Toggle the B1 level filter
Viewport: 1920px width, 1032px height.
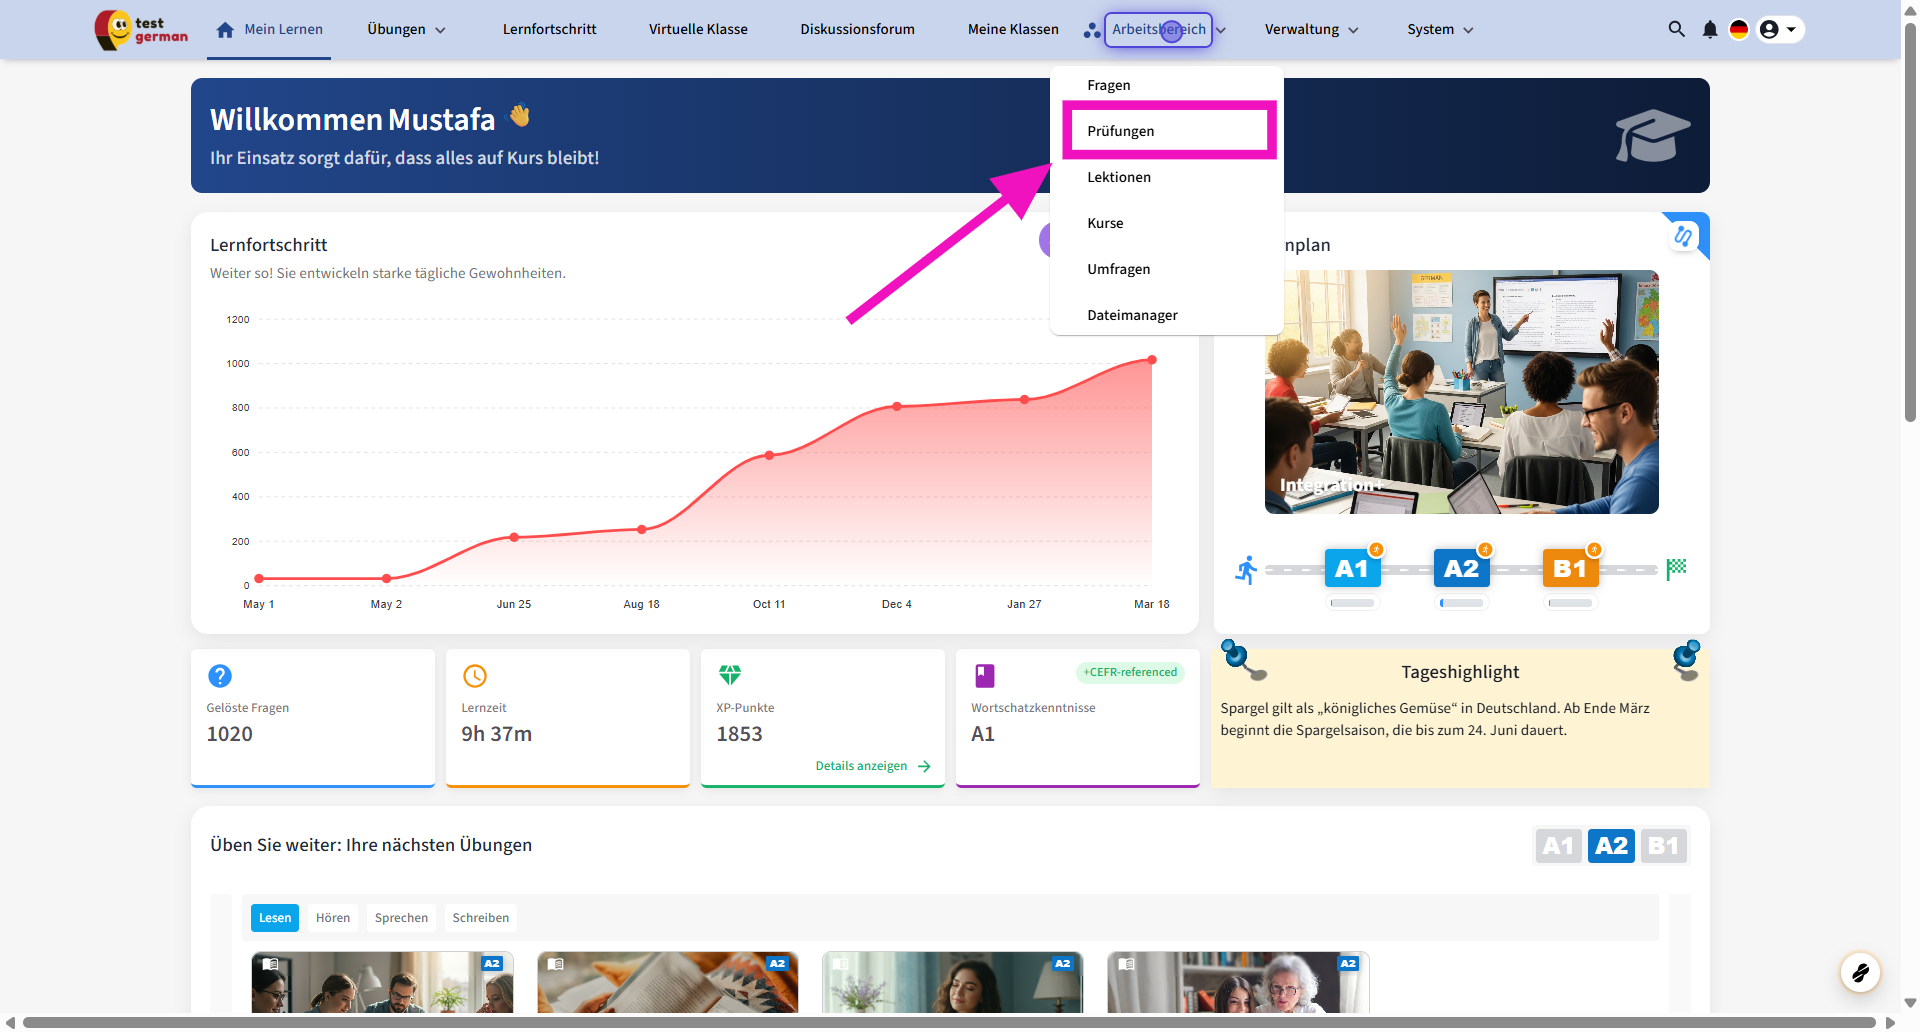click(x=1663, y=846)
